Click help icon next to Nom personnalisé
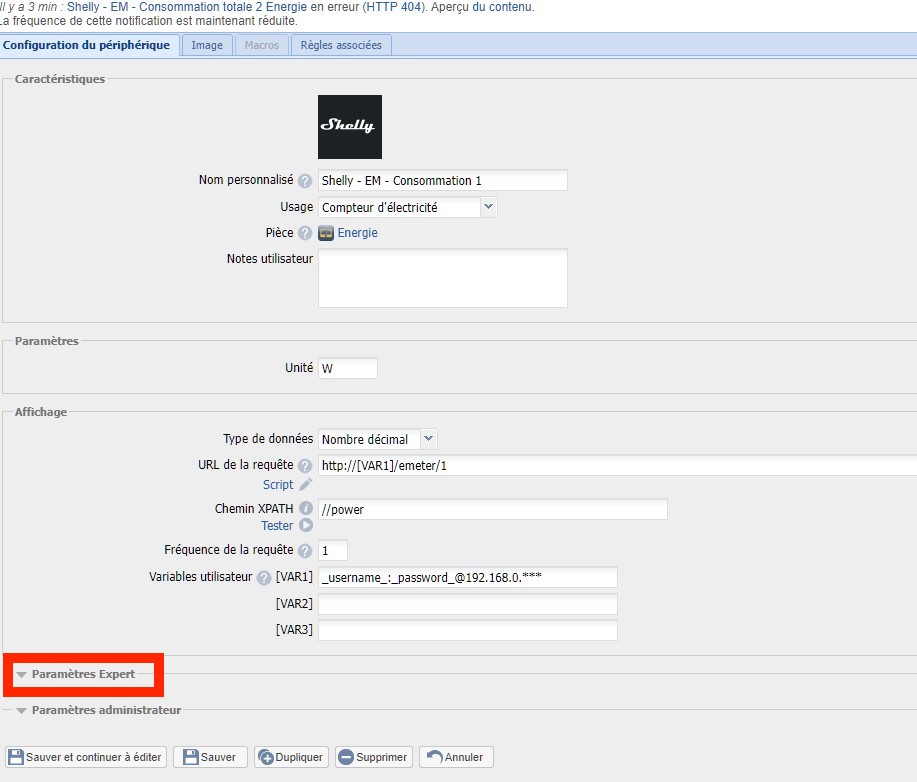This screenshot has width=917, height=782. 305,181
